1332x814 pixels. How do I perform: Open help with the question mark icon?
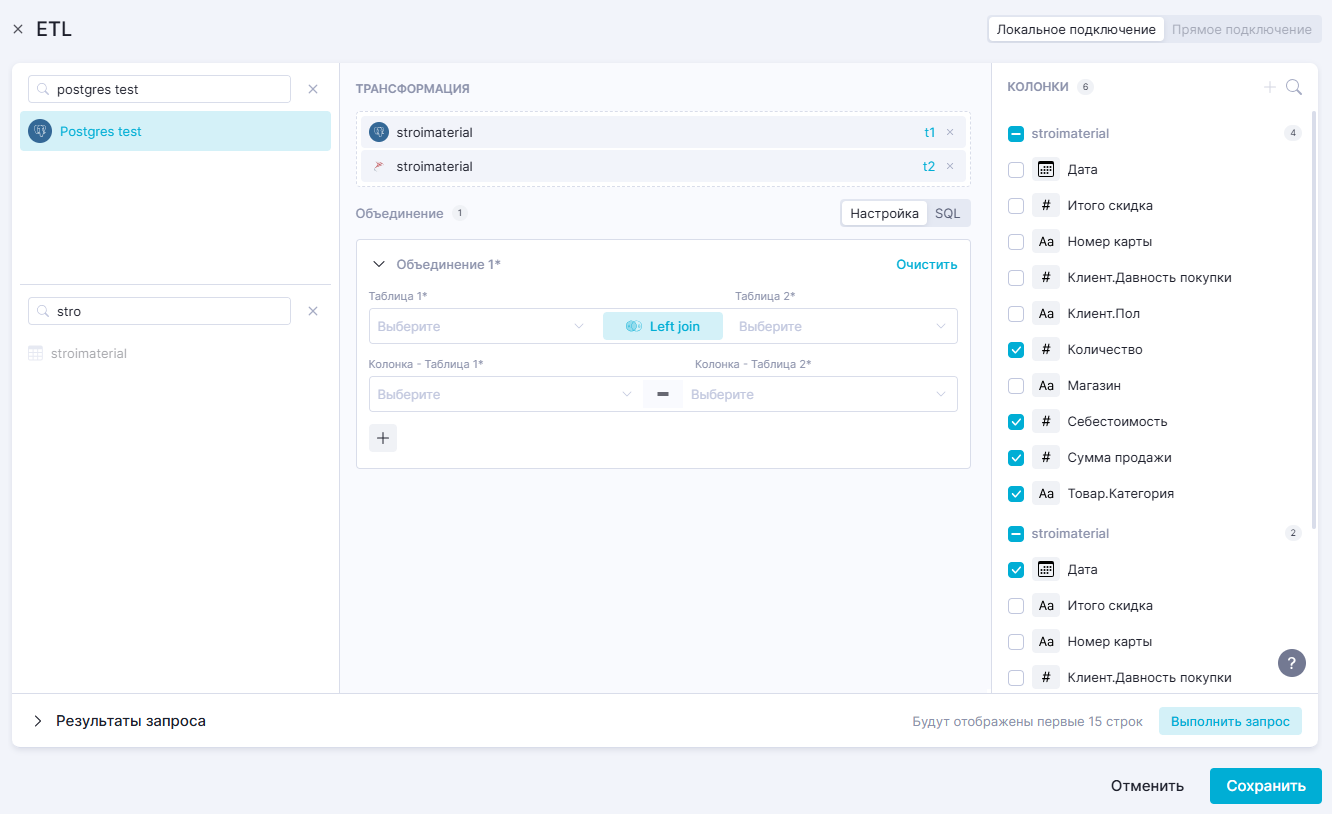click(1292, 663)
